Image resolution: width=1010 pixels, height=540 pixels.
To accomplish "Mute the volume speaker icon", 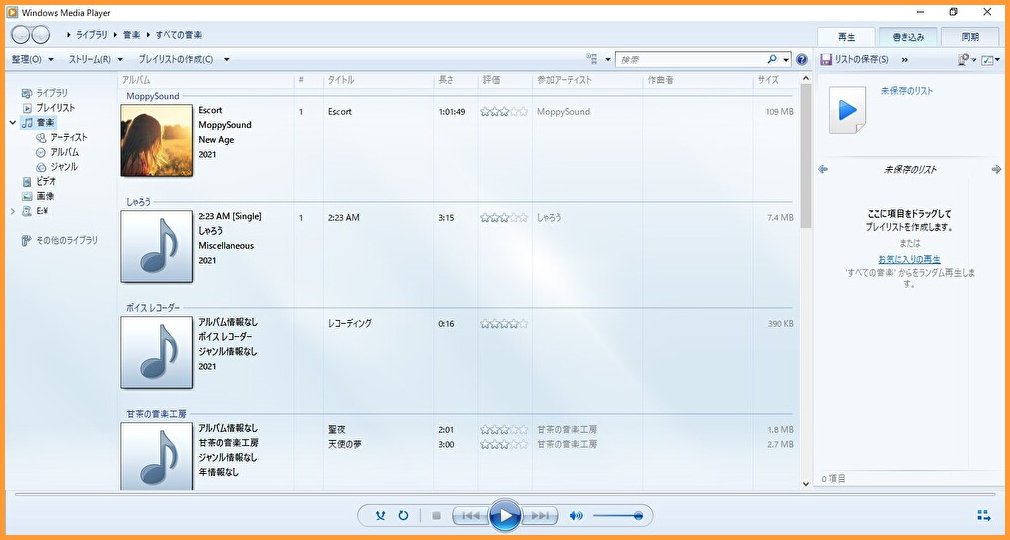I will click(576, 516).
